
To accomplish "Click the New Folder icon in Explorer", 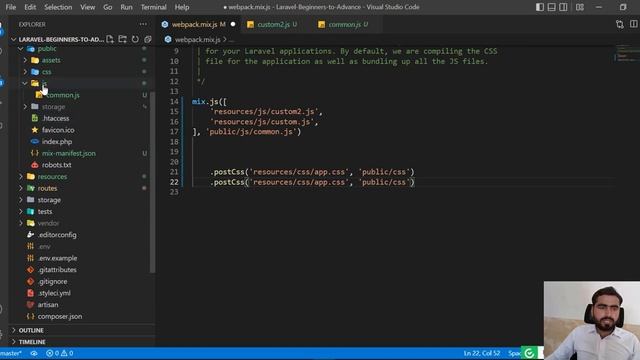I will pos(122,39).
